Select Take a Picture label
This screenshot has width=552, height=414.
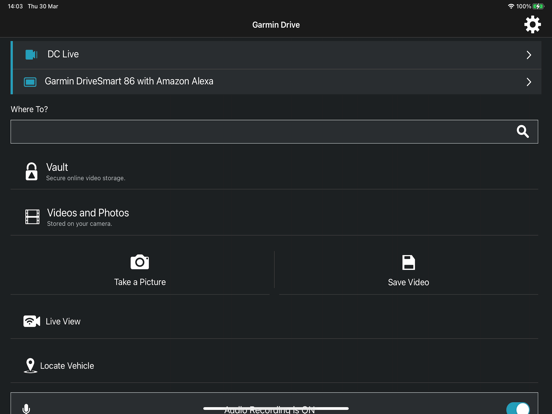(140, 282)
